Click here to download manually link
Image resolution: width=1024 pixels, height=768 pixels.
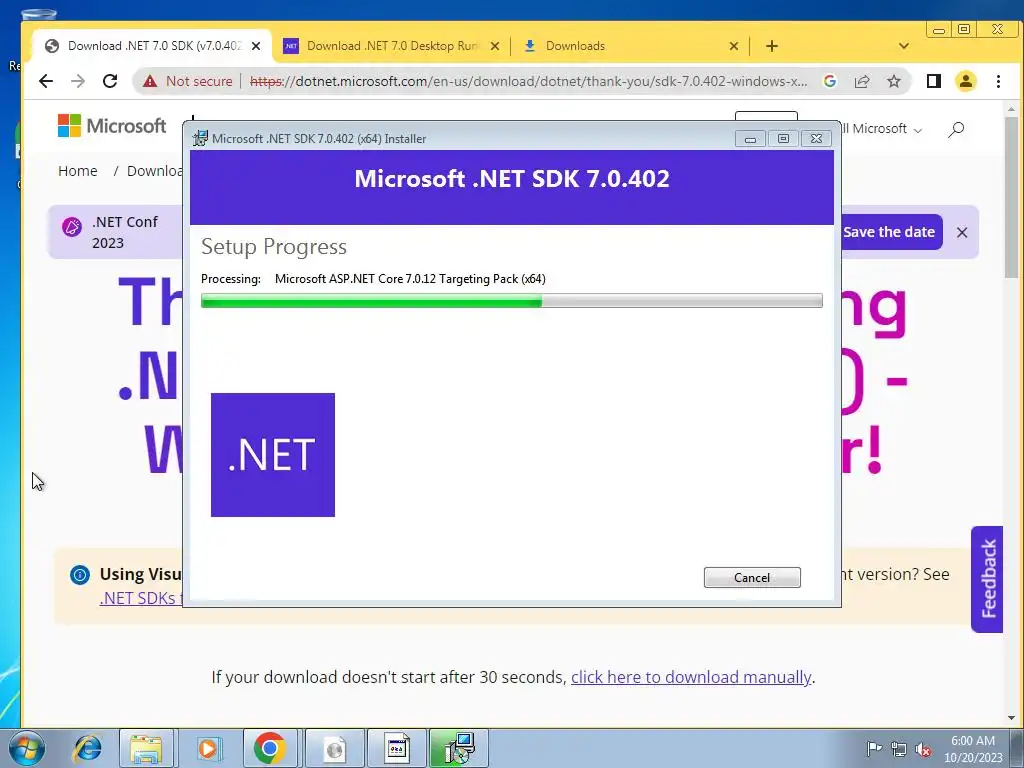[x=691, y=677]
